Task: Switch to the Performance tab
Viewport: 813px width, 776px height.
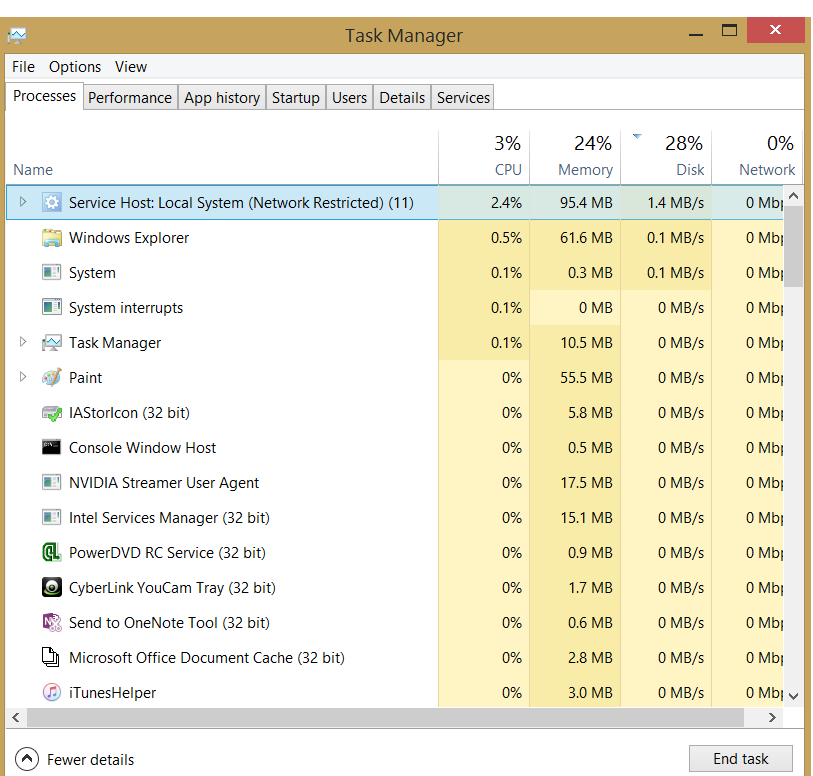Action: [130, 97]
